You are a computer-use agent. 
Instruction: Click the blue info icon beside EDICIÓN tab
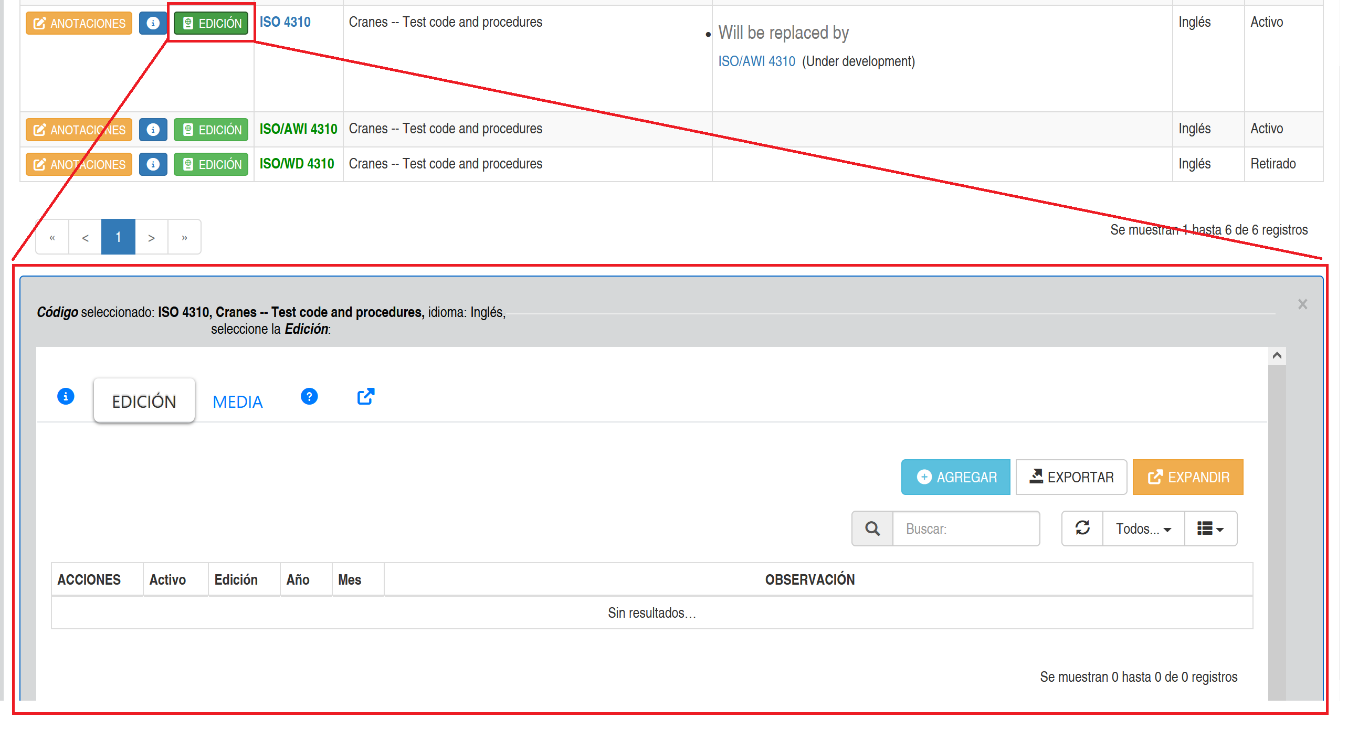point(66,397)
